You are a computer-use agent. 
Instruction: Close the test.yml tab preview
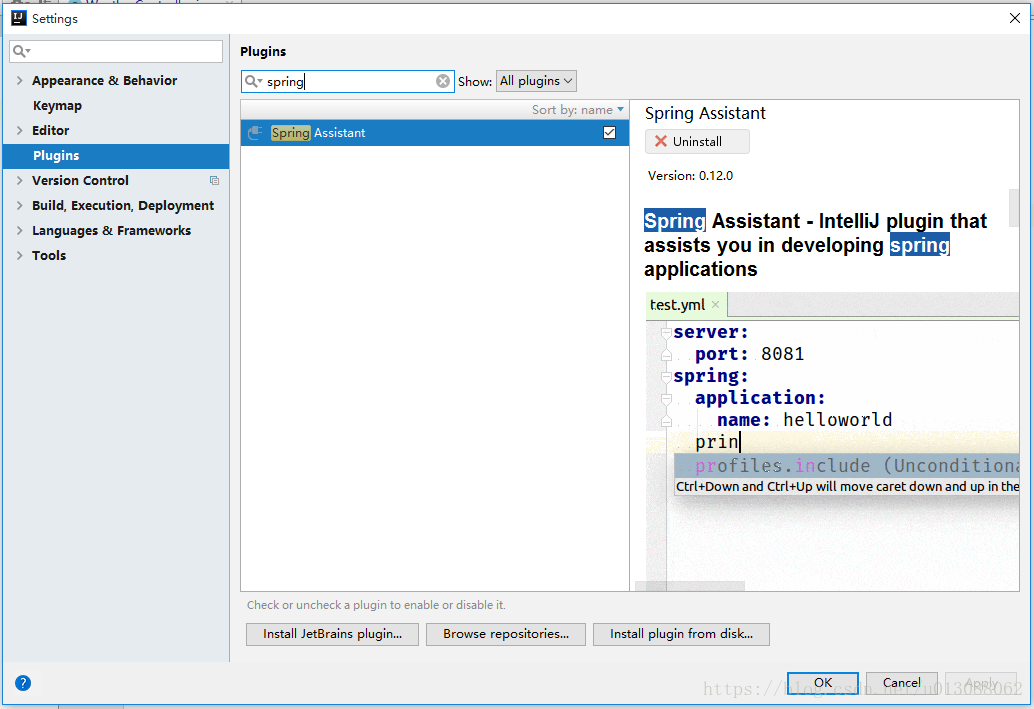click(x=715, y=305)
